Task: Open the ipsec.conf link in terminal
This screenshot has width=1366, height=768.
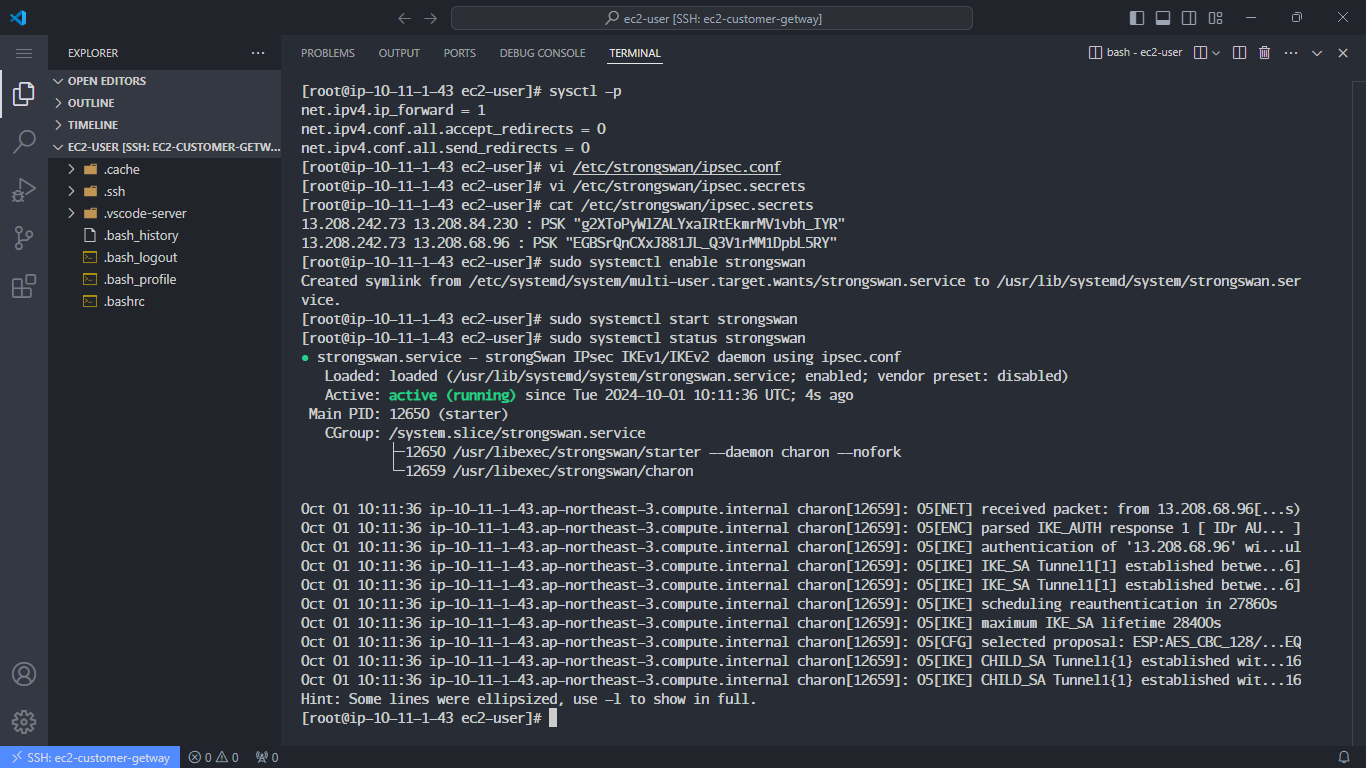Action: [x=677, y=166]
